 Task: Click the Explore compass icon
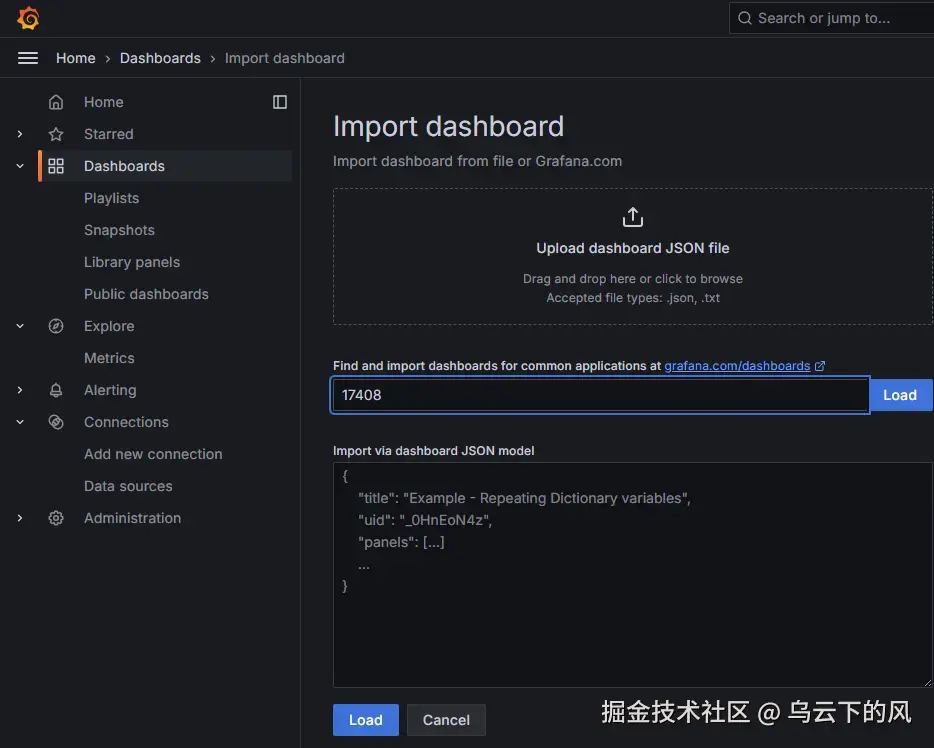pyautogui.click(x=56, y=326)
